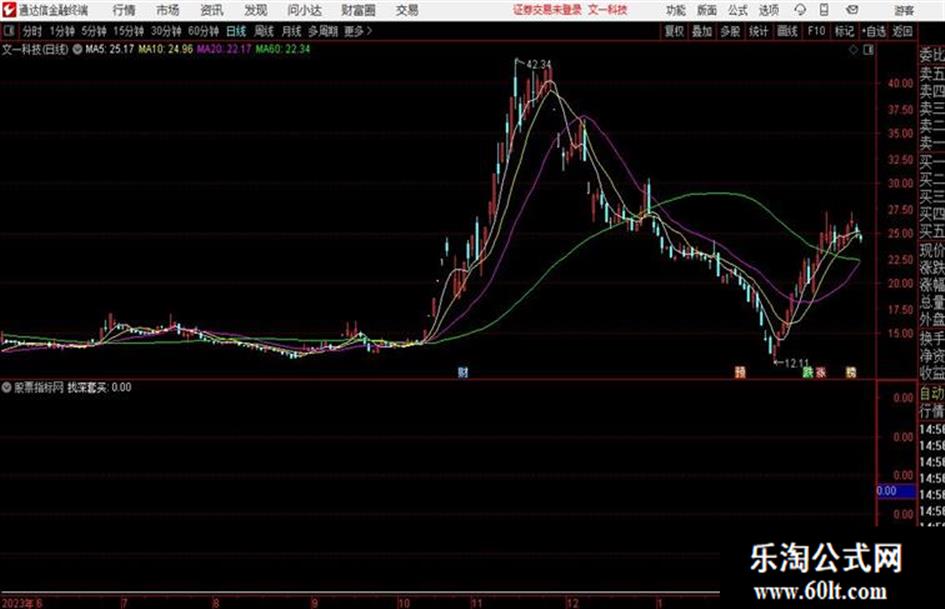This screenshot has height=609, width=945.
Task: Click the MA10: 24.96 label
Action: click(165, 49)
